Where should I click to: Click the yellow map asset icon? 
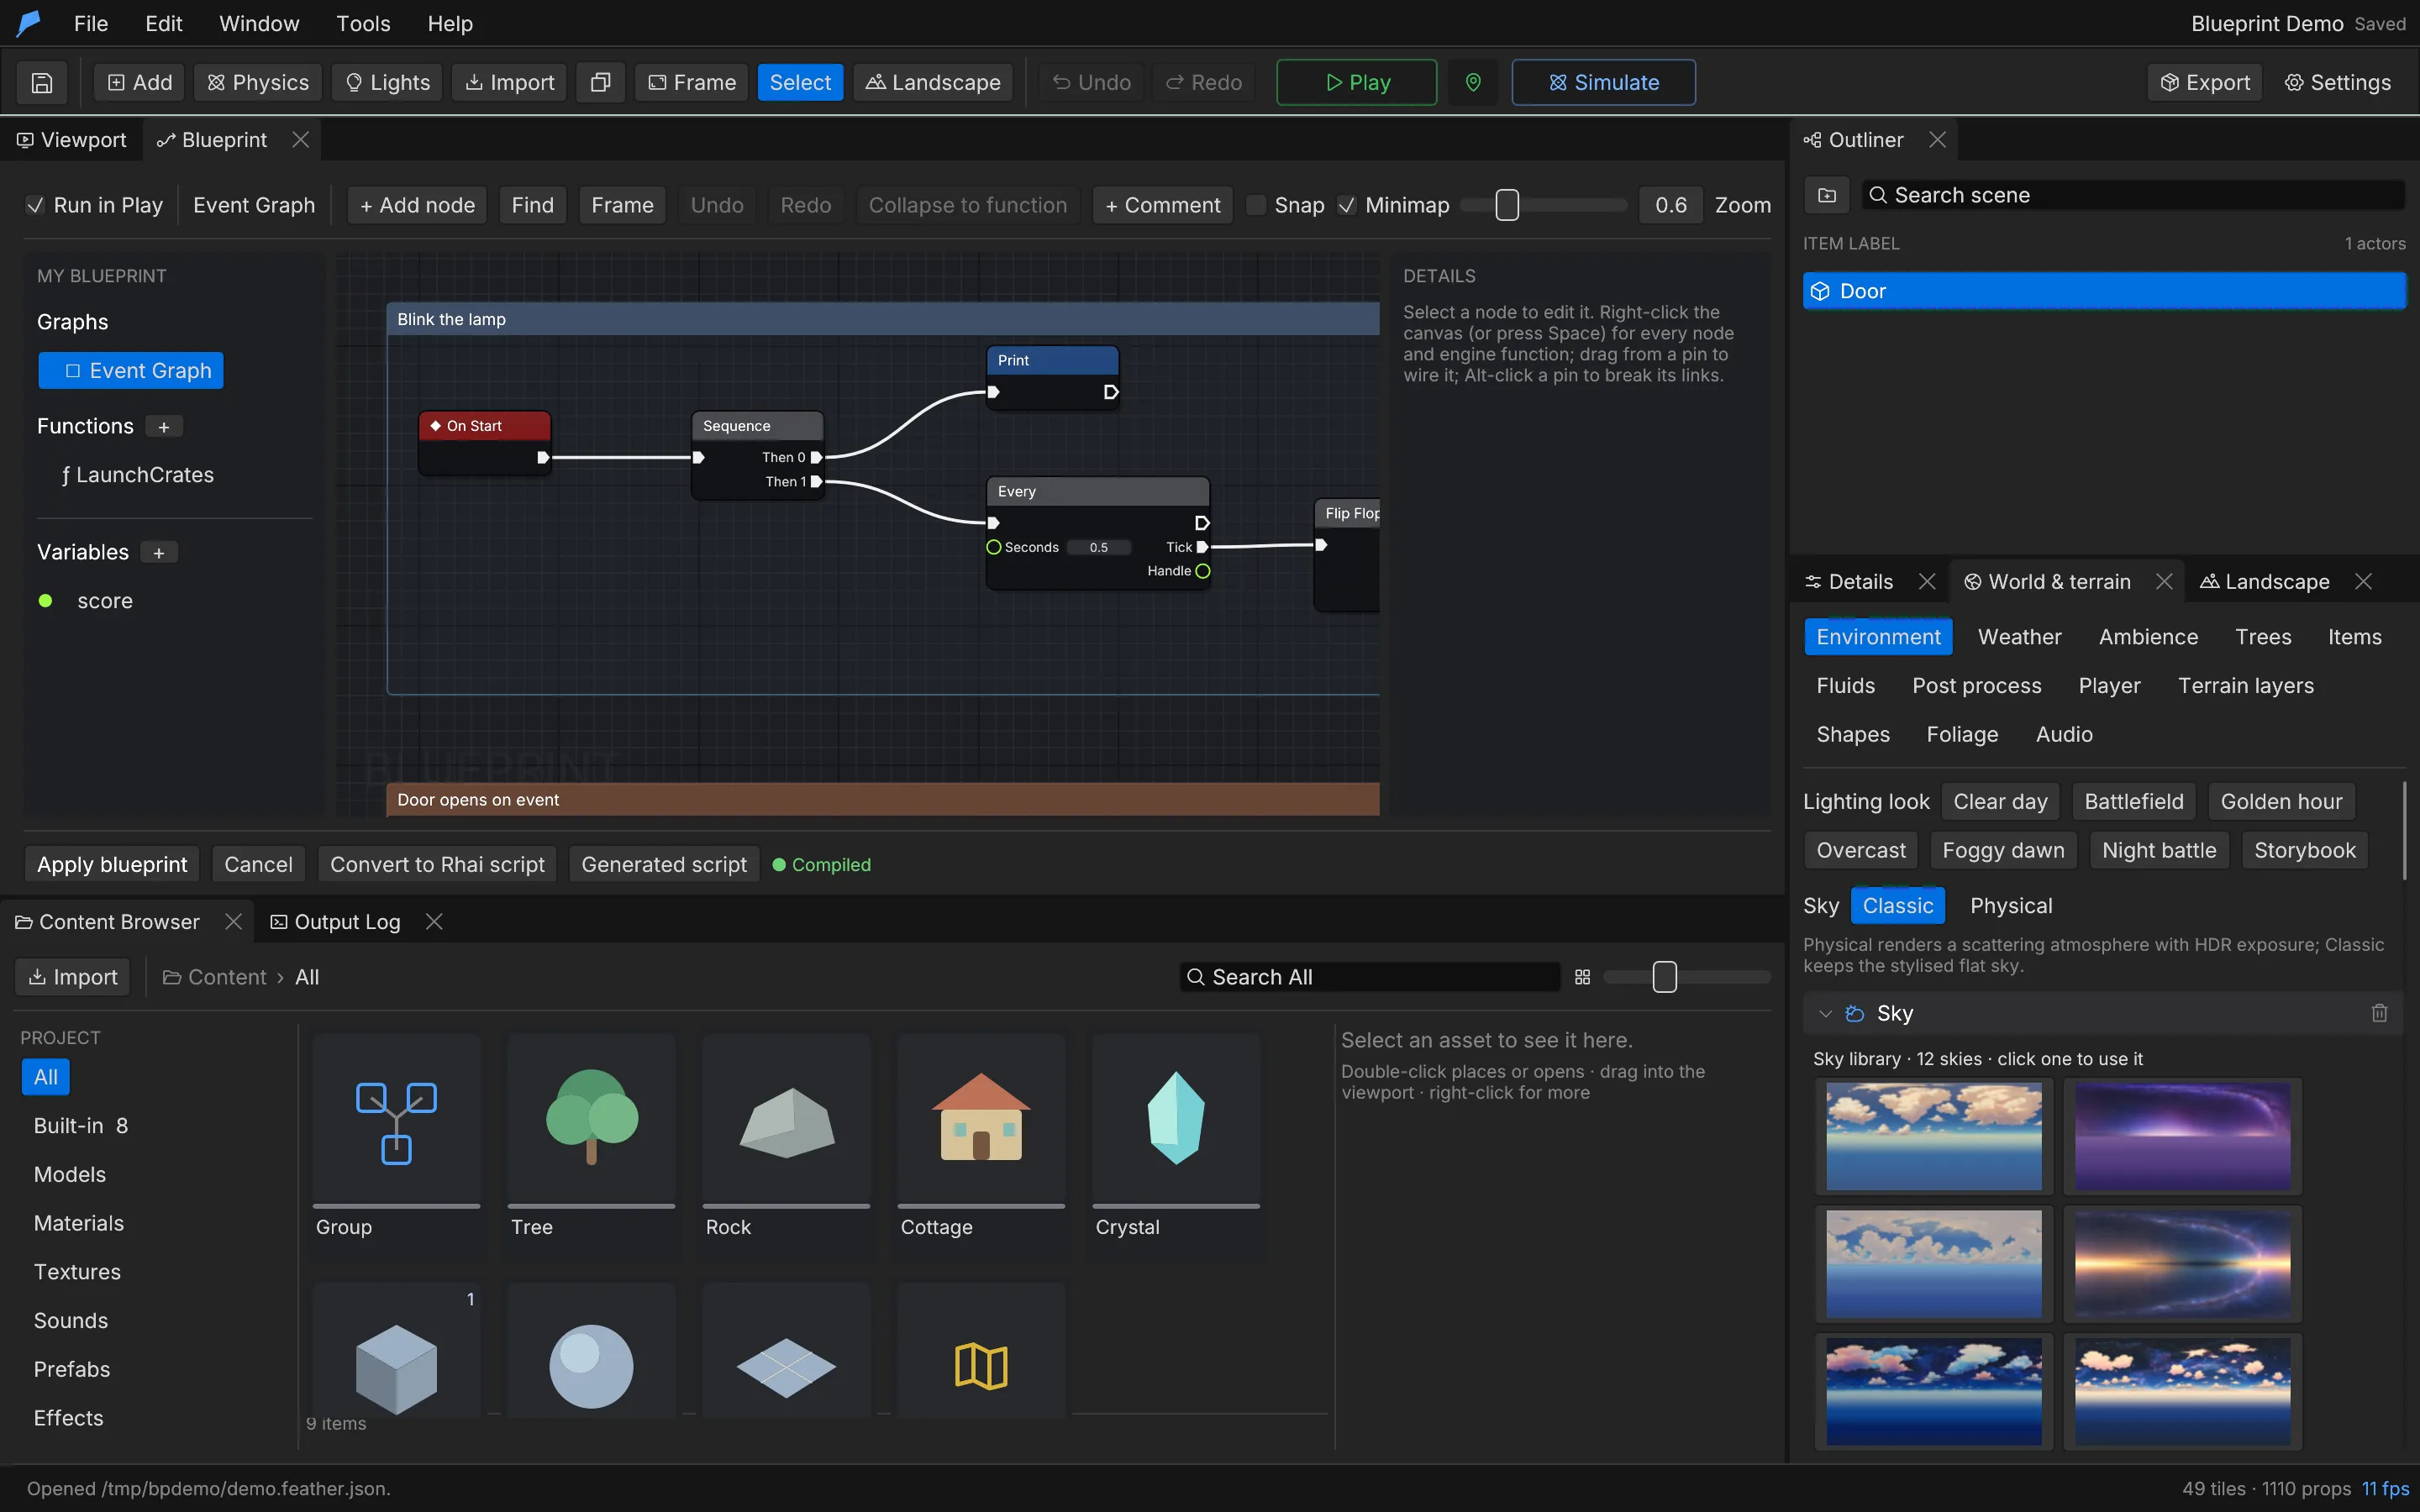(x=981, y=1365)
